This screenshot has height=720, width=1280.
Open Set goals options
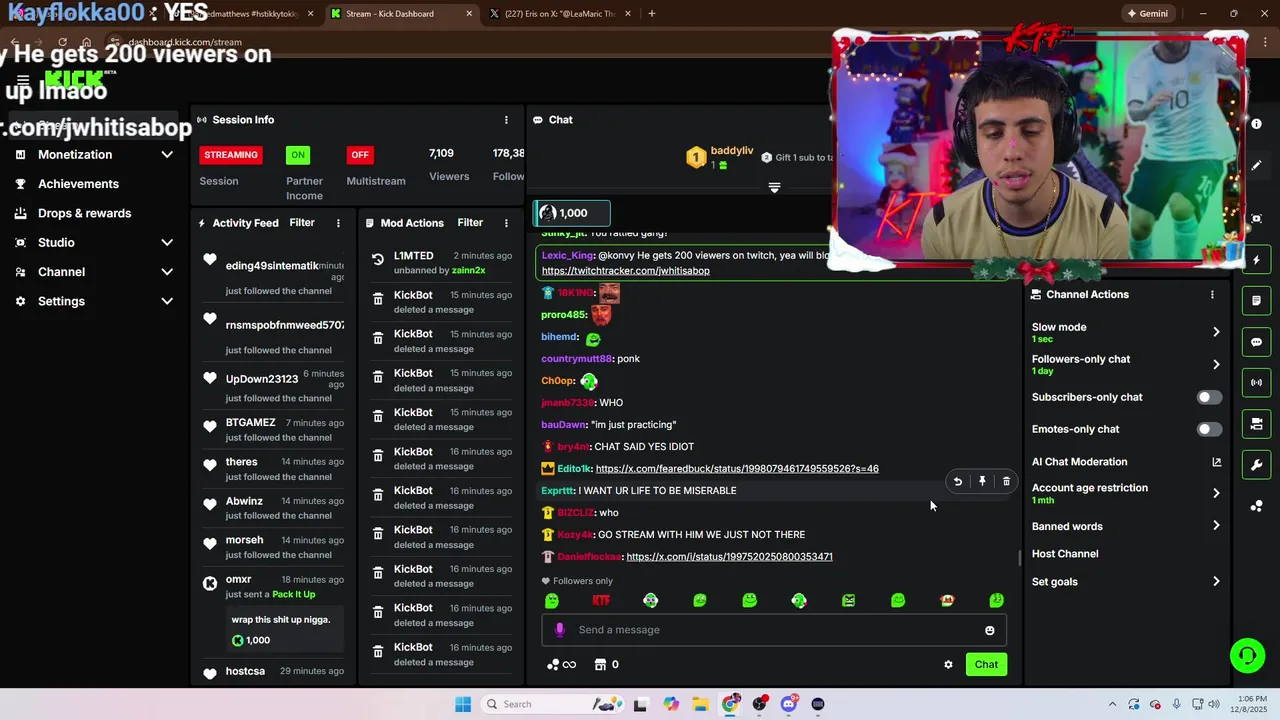click(1126, 582)
